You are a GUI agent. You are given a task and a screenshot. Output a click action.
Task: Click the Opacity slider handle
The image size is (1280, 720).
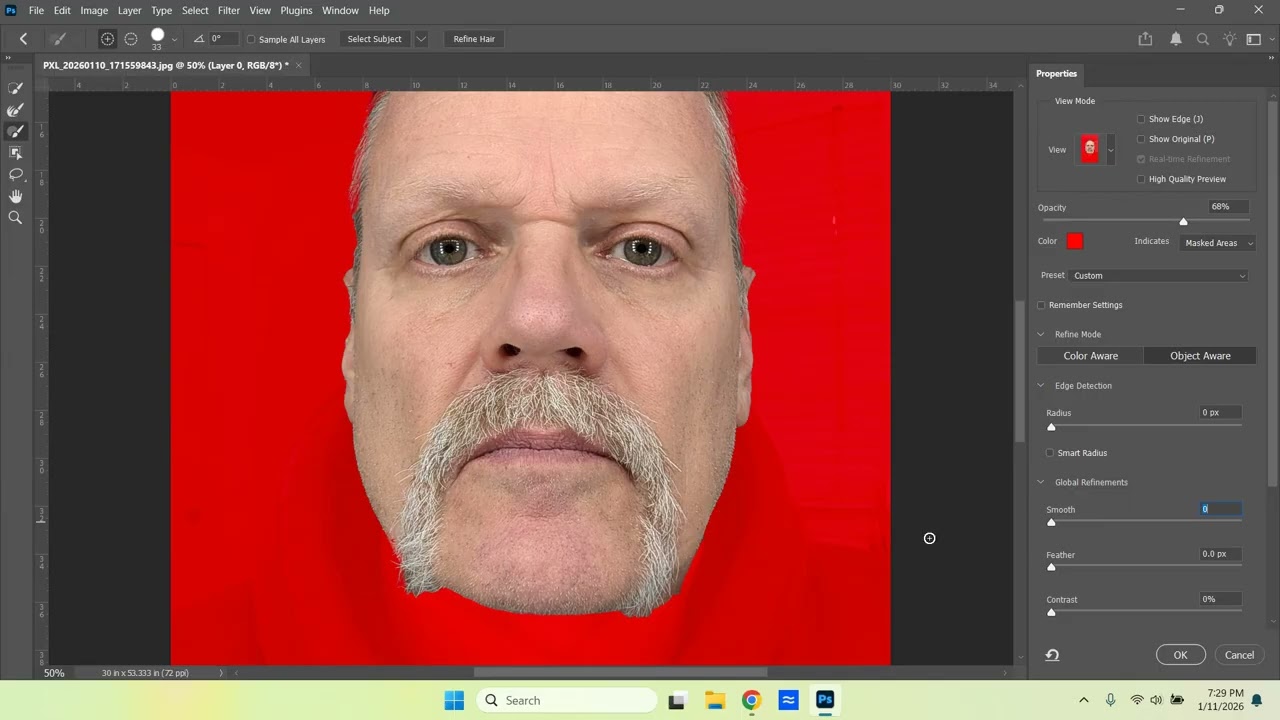pyautogui.click(x=1183, y=222)
